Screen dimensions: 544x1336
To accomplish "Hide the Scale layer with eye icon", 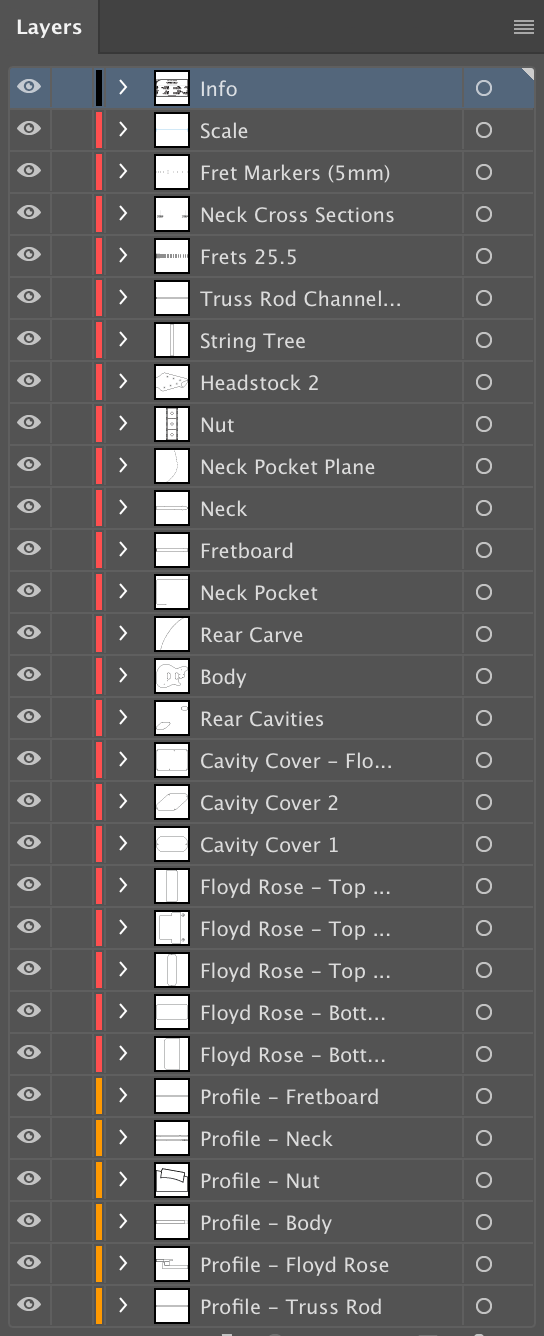I will 30,130.
